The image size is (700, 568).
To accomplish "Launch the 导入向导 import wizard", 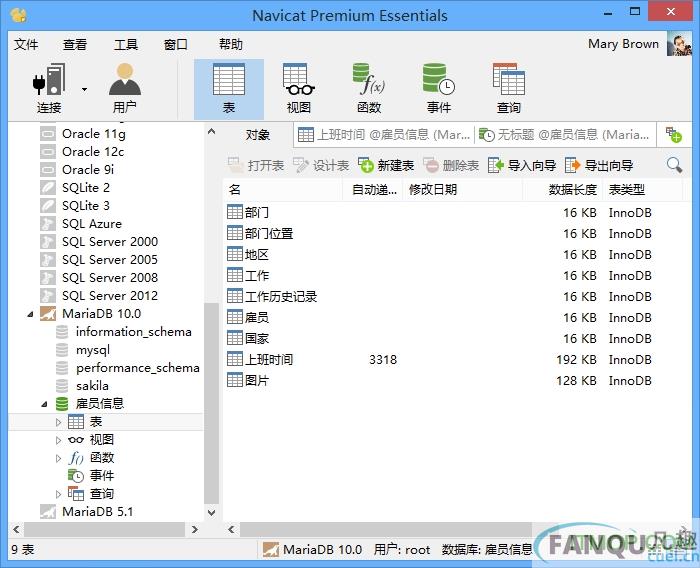I will (x=522, y=166).
